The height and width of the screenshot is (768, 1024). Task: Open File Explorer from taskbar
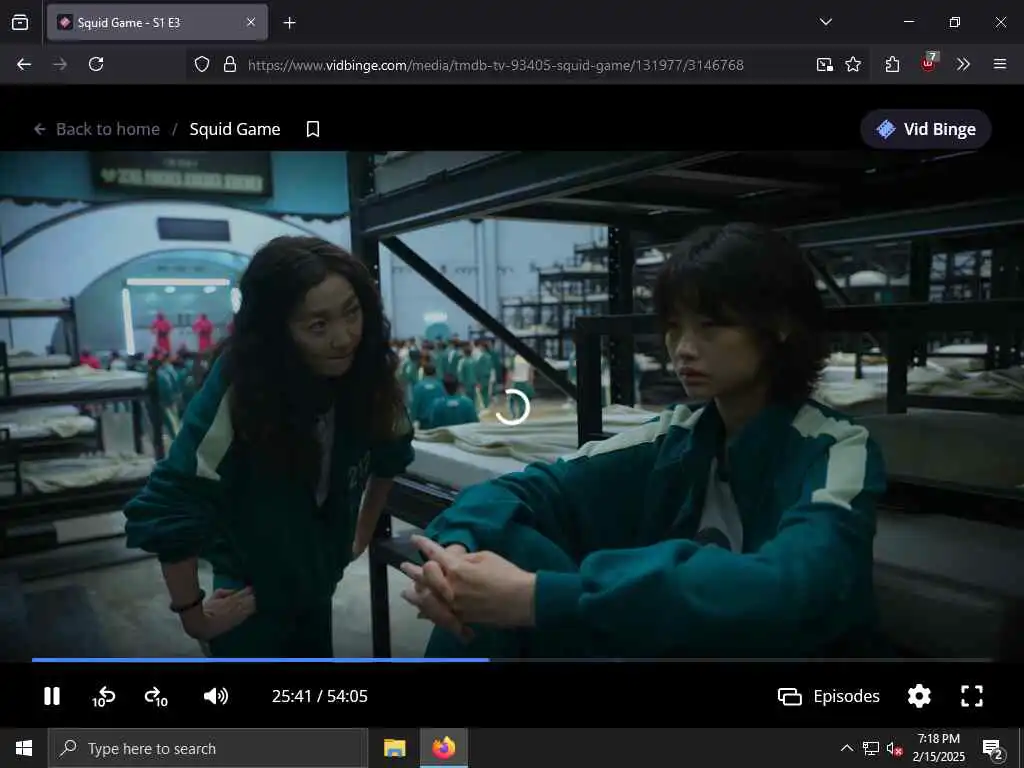(x=394, y=748)
